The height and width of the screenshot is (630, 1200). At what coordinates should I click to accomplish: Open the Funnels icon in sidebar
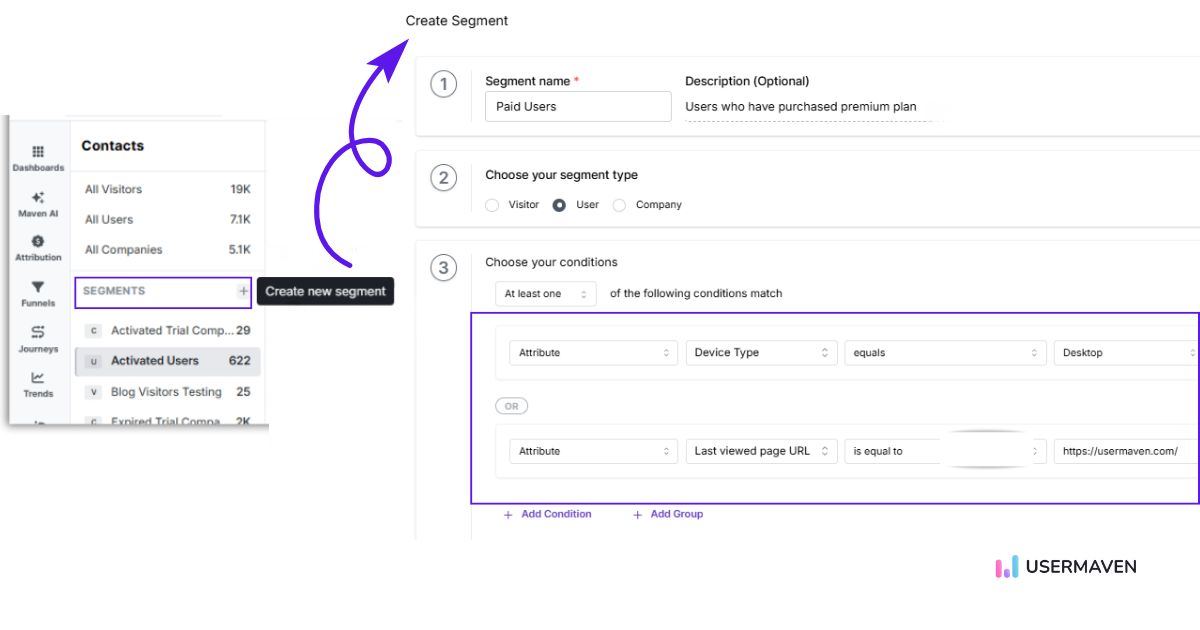pos(38,288)
